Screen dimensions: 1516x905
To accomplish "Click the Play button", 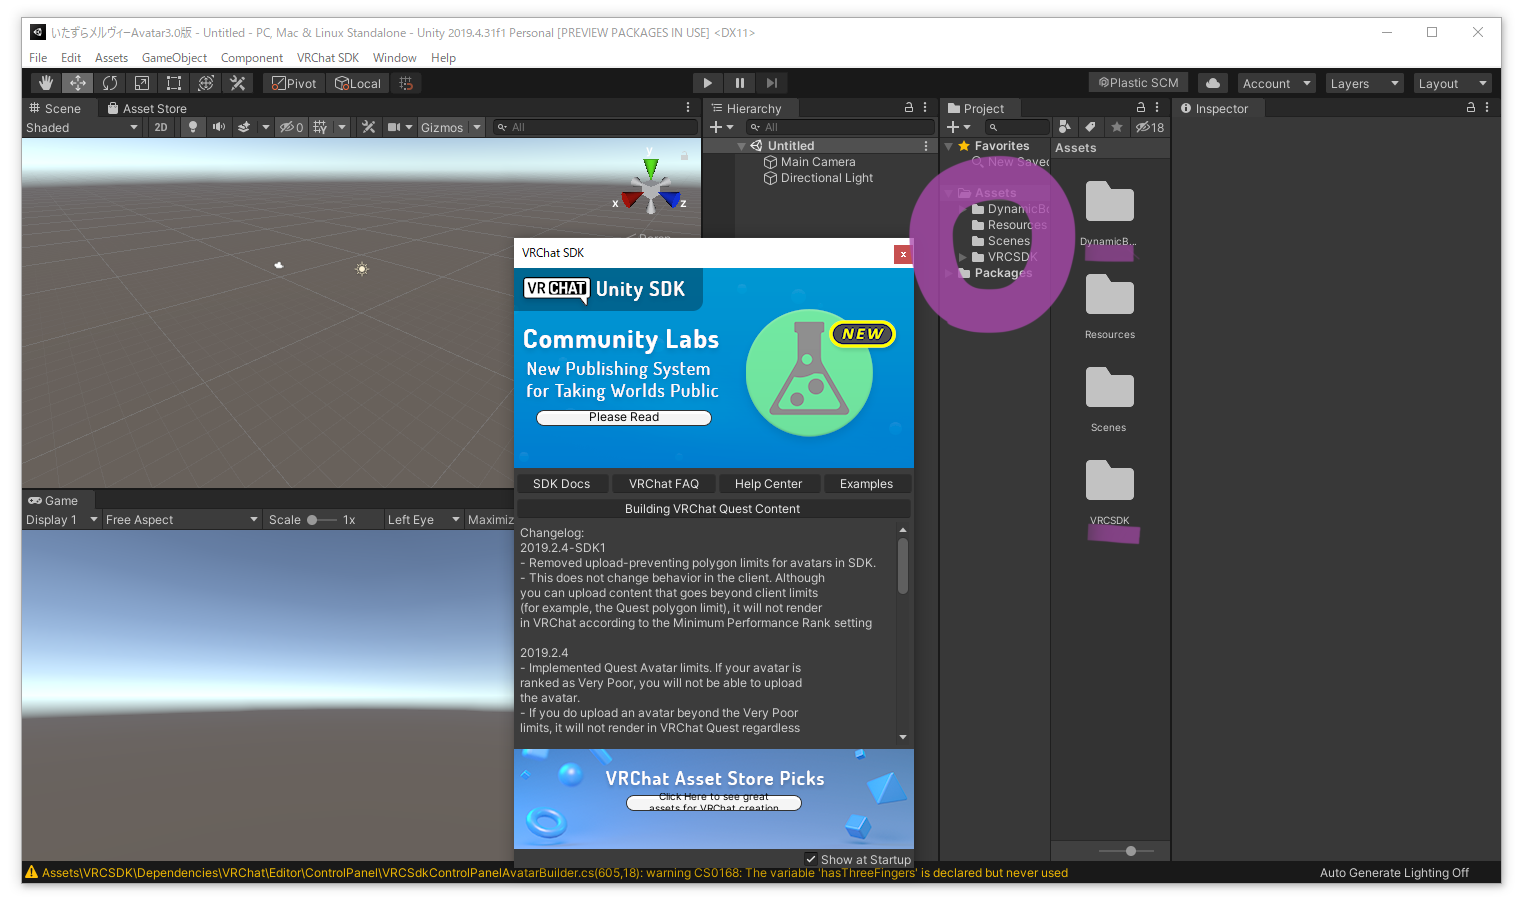I will tap(708, 83).
